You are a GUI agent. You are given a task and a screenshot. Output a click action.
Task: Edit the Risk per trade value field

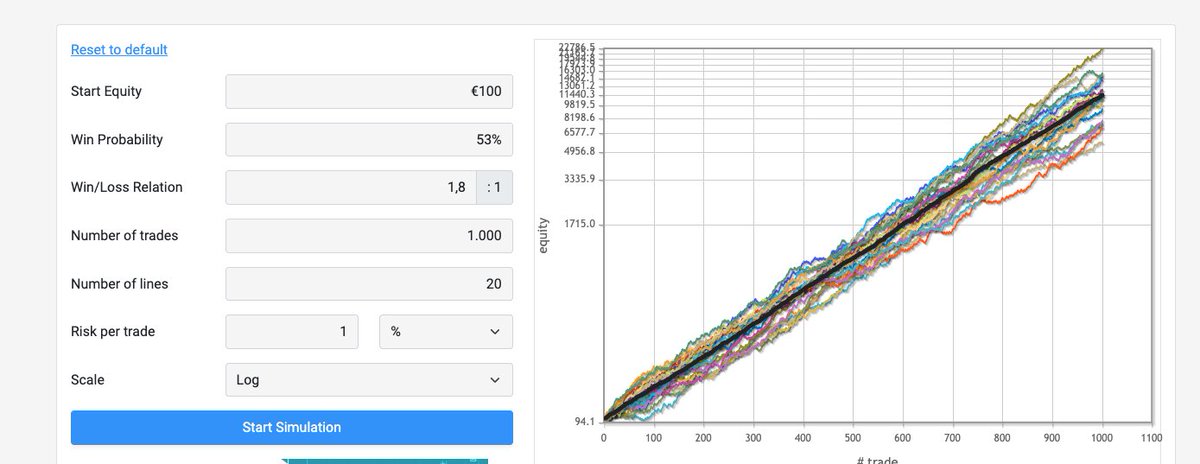292,331
